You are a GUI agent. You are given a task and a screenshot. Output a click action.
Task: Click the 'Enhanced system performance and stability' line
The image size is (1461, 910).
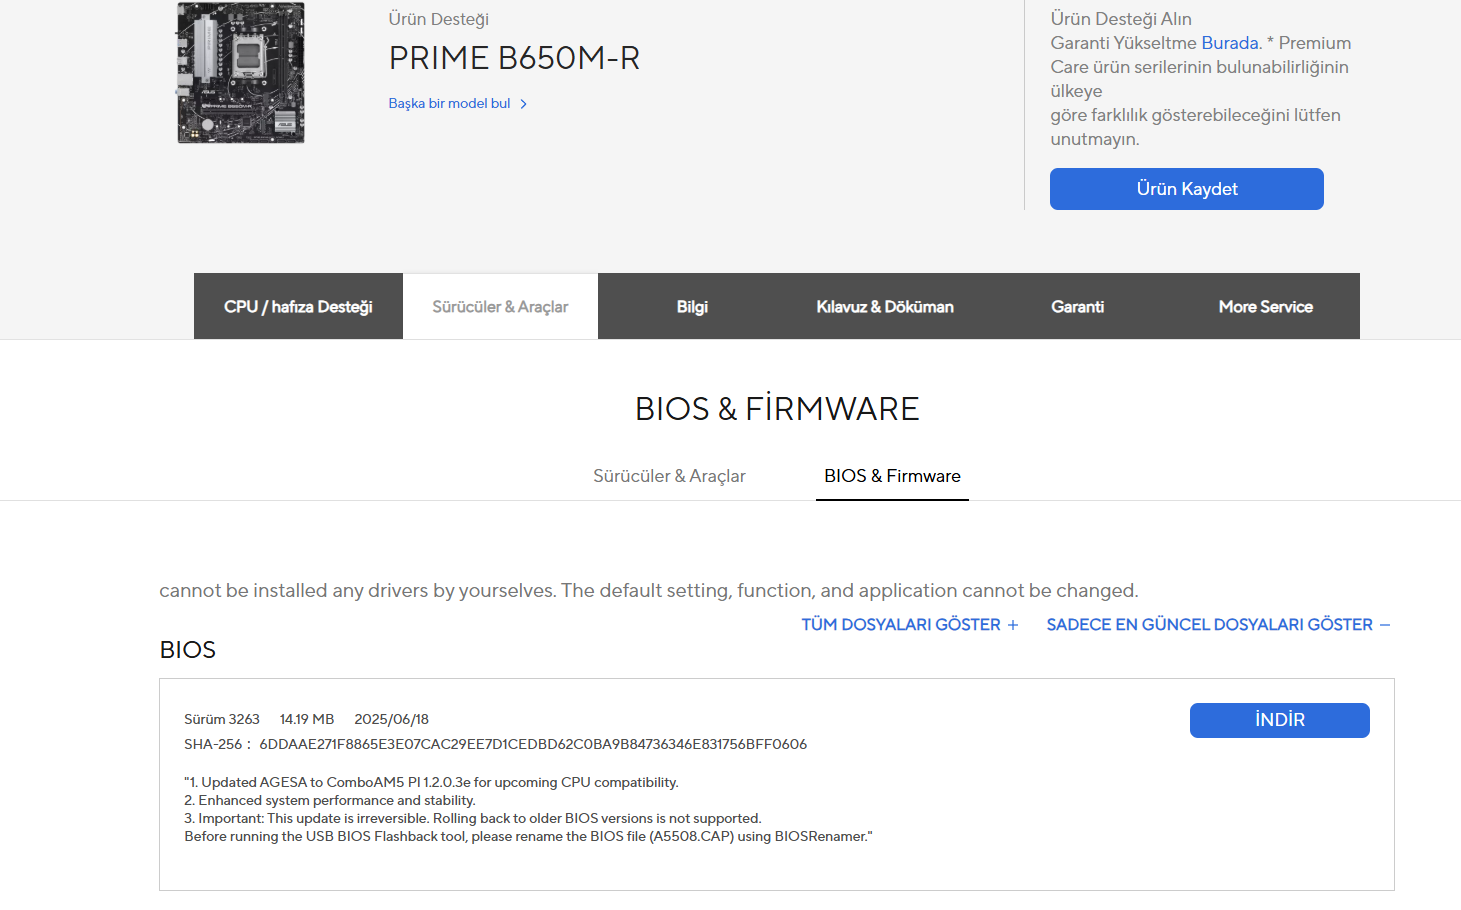330,800
